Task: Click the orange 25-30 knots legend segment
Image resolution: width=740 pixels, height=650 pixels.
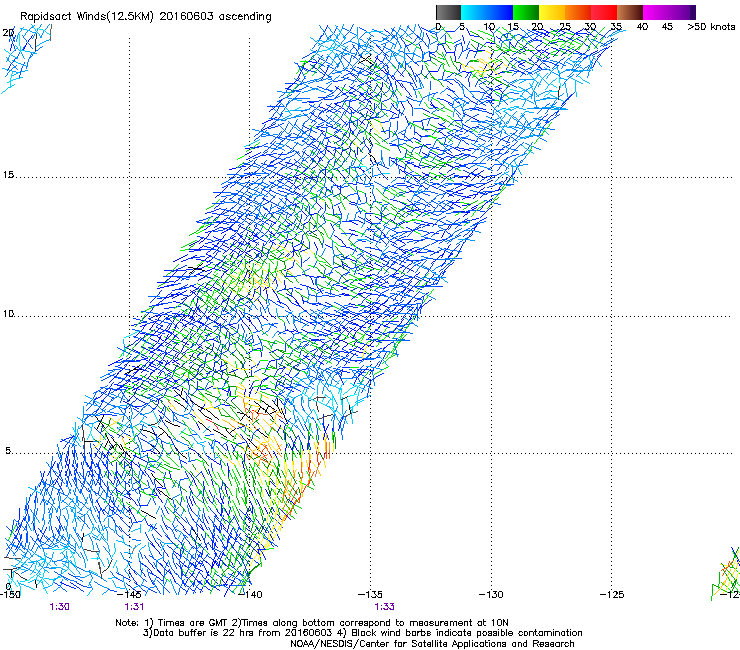Action: 578,12
